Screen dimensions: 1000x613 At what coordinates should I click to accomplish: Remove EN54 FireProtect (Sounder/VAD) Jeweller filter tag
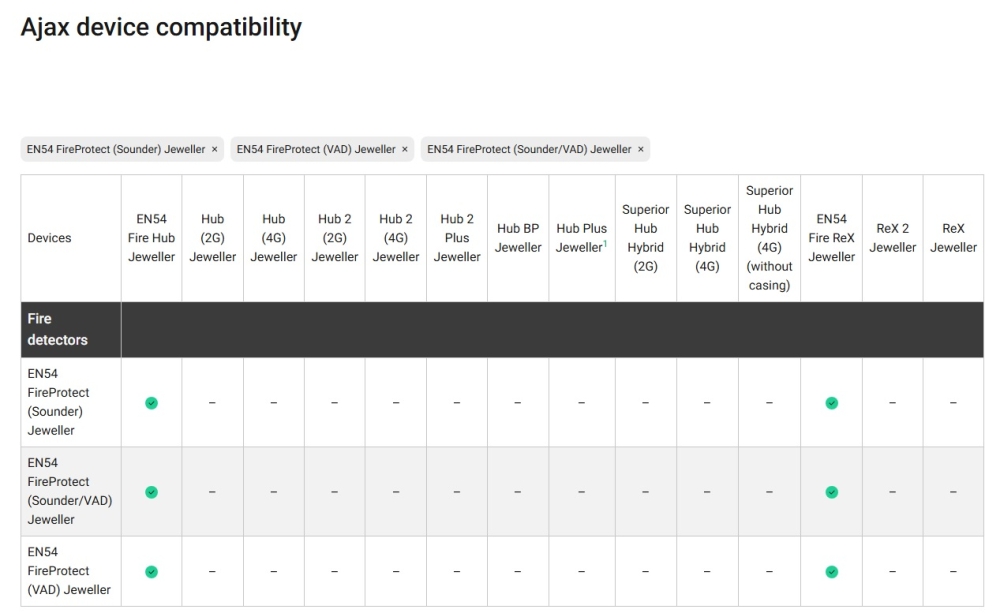click(x=641, y=150)
